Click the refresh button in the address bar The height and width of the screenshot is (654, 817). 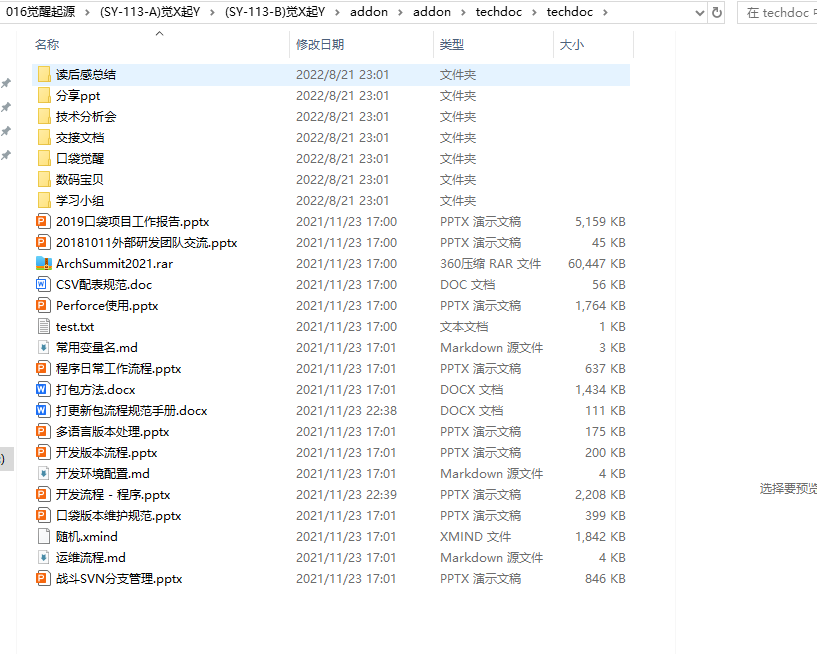tap(717, 13)
